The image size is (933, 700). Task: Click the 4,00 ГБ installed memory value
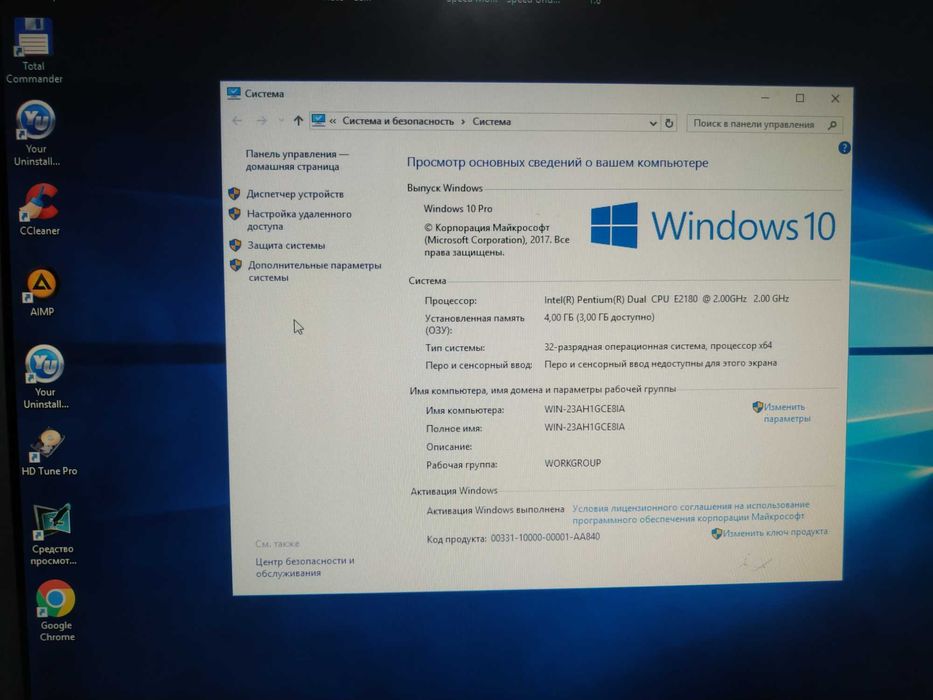tap(599, 317)
